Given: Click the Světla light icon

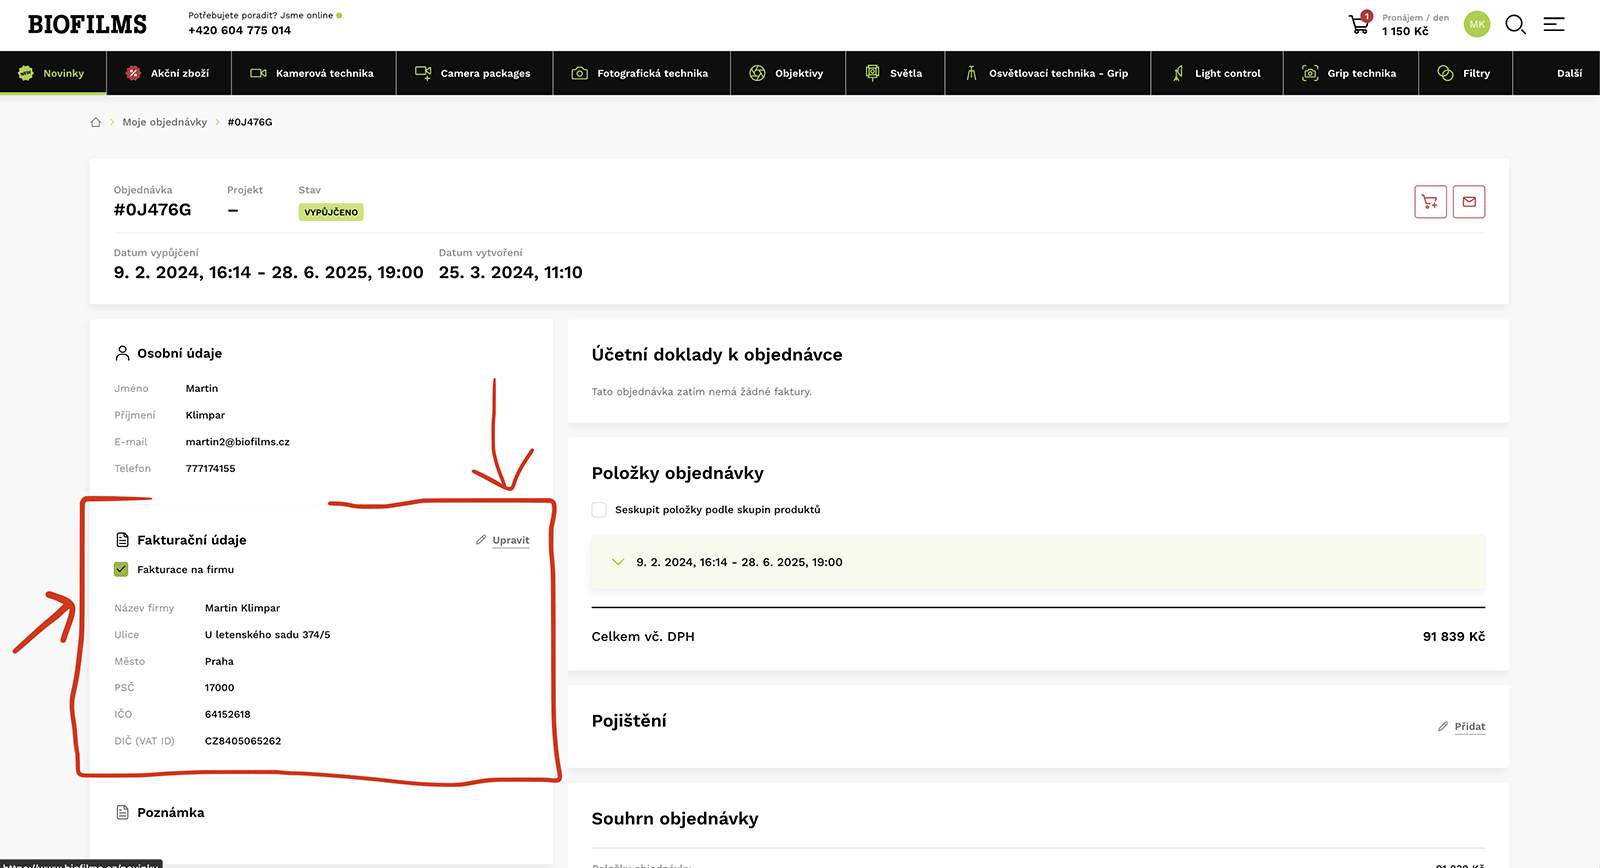Looking at the screenshot, I should tap(872, 73).
